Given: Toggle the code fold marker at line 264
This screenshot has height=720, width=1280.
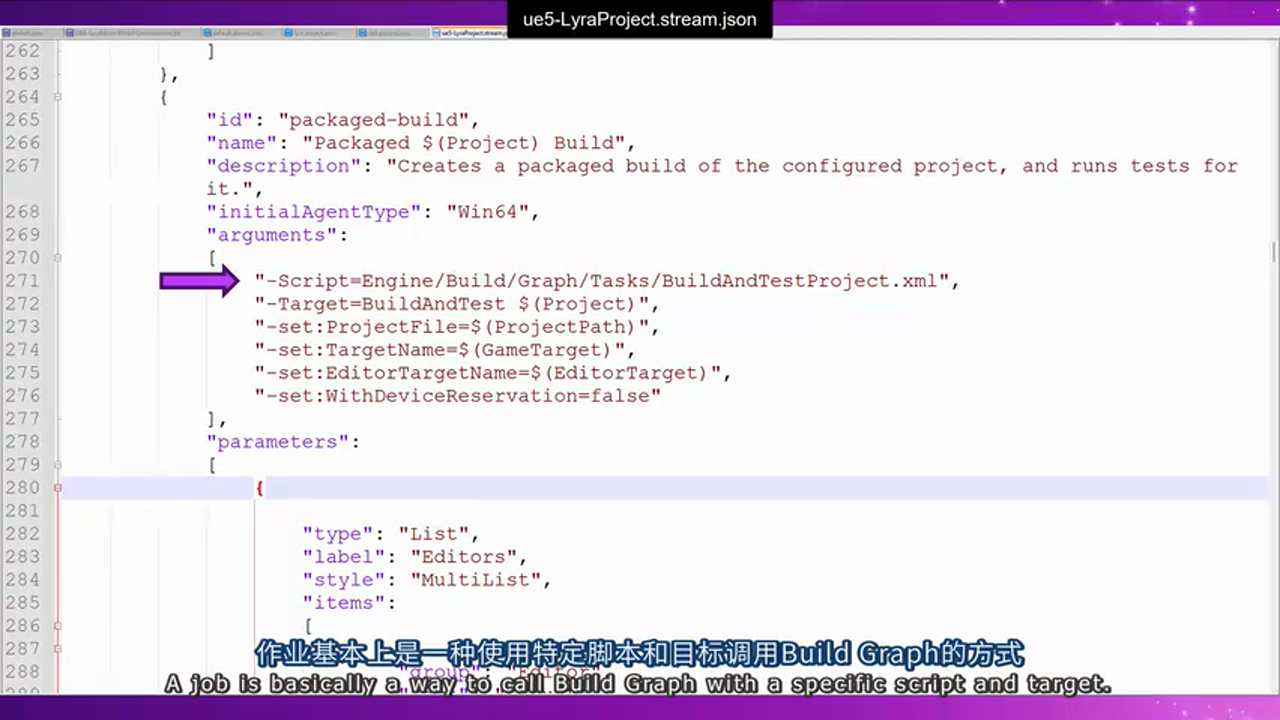Looking at the screenshot, I should [57, 96].
